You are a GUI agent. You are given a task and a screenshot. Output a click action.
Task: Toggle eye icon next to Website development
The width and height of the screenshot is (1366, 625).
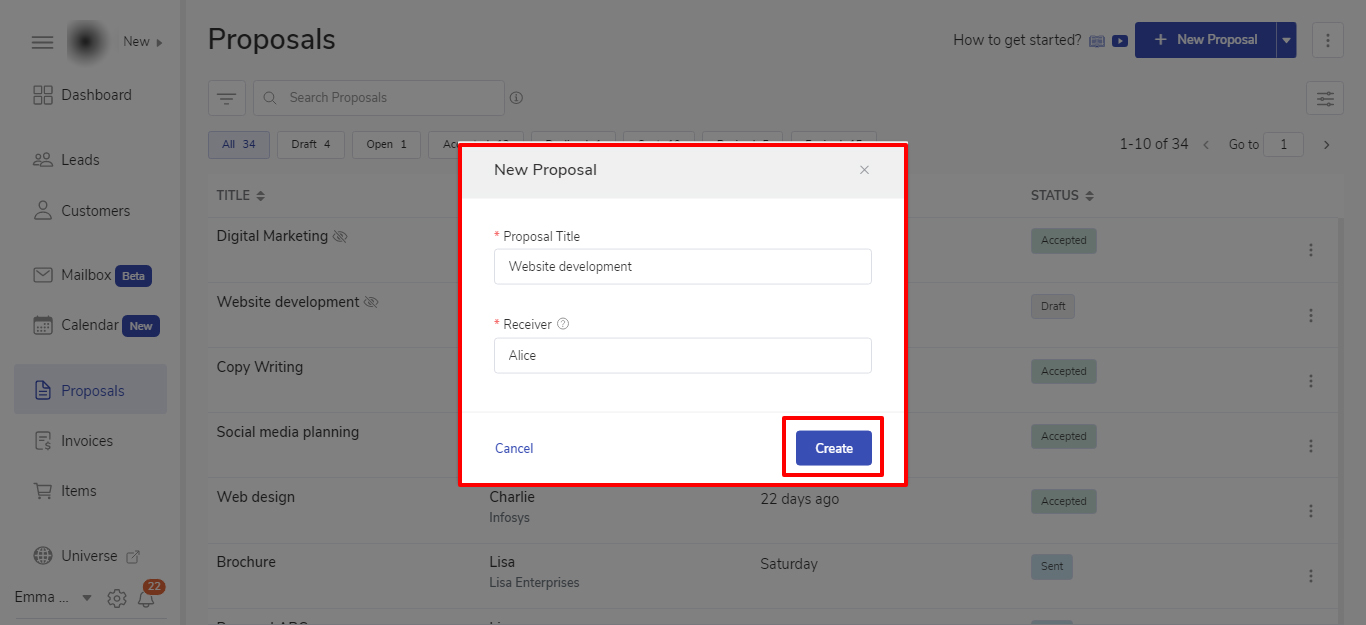pyautogui.click(x=371, y=302)
